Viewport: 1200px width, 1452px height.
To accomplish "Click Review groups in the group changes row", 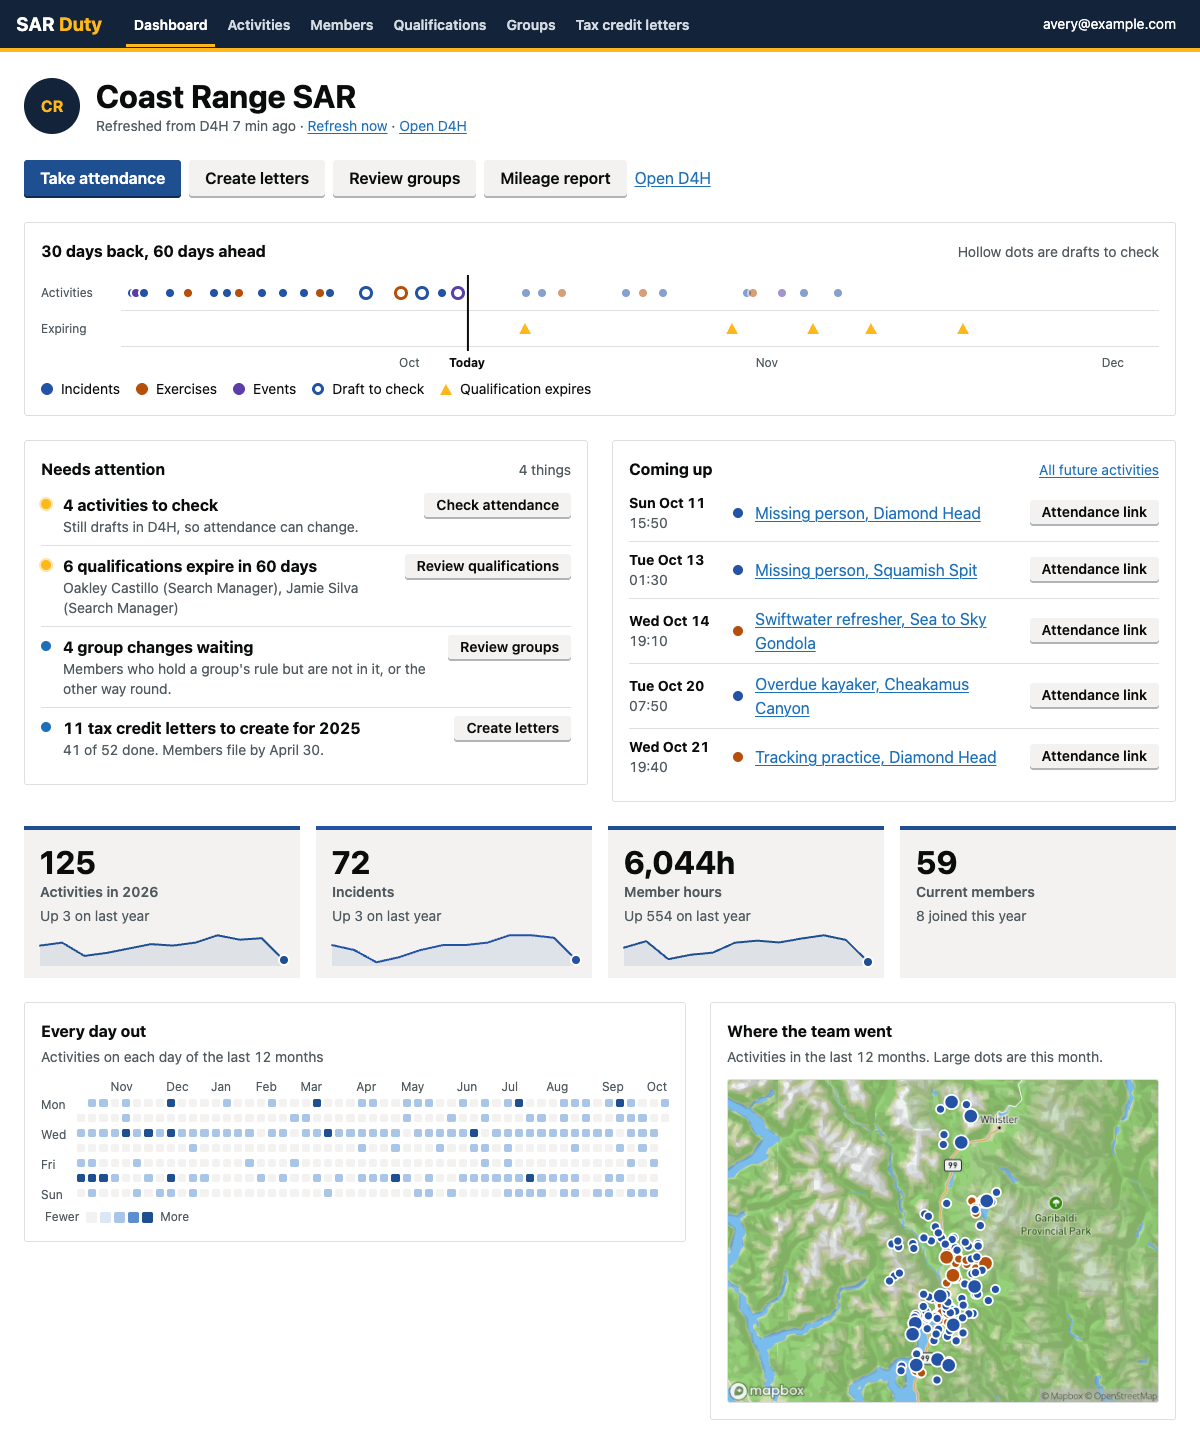I will [510, 647].
